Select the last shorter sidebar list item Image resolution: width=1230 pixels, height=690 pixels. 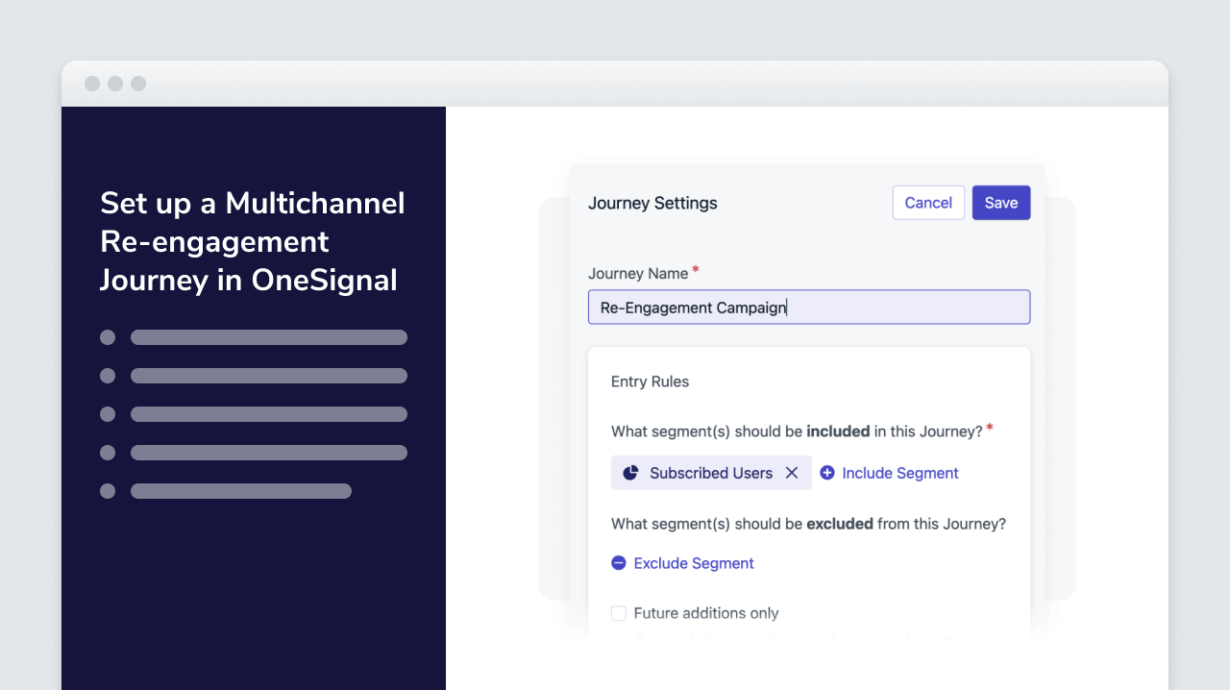241,491
